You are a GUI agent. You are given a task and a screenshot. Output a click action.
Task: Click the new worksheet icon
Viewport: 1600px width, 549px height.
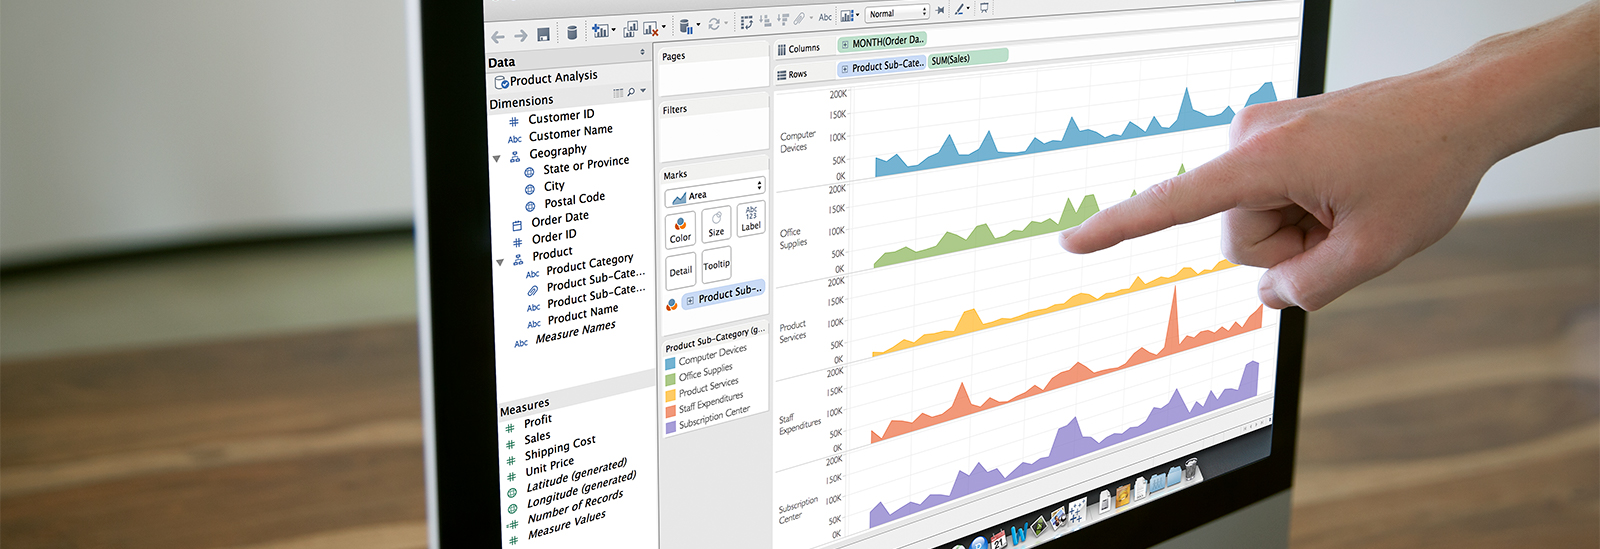pos(600,31)
